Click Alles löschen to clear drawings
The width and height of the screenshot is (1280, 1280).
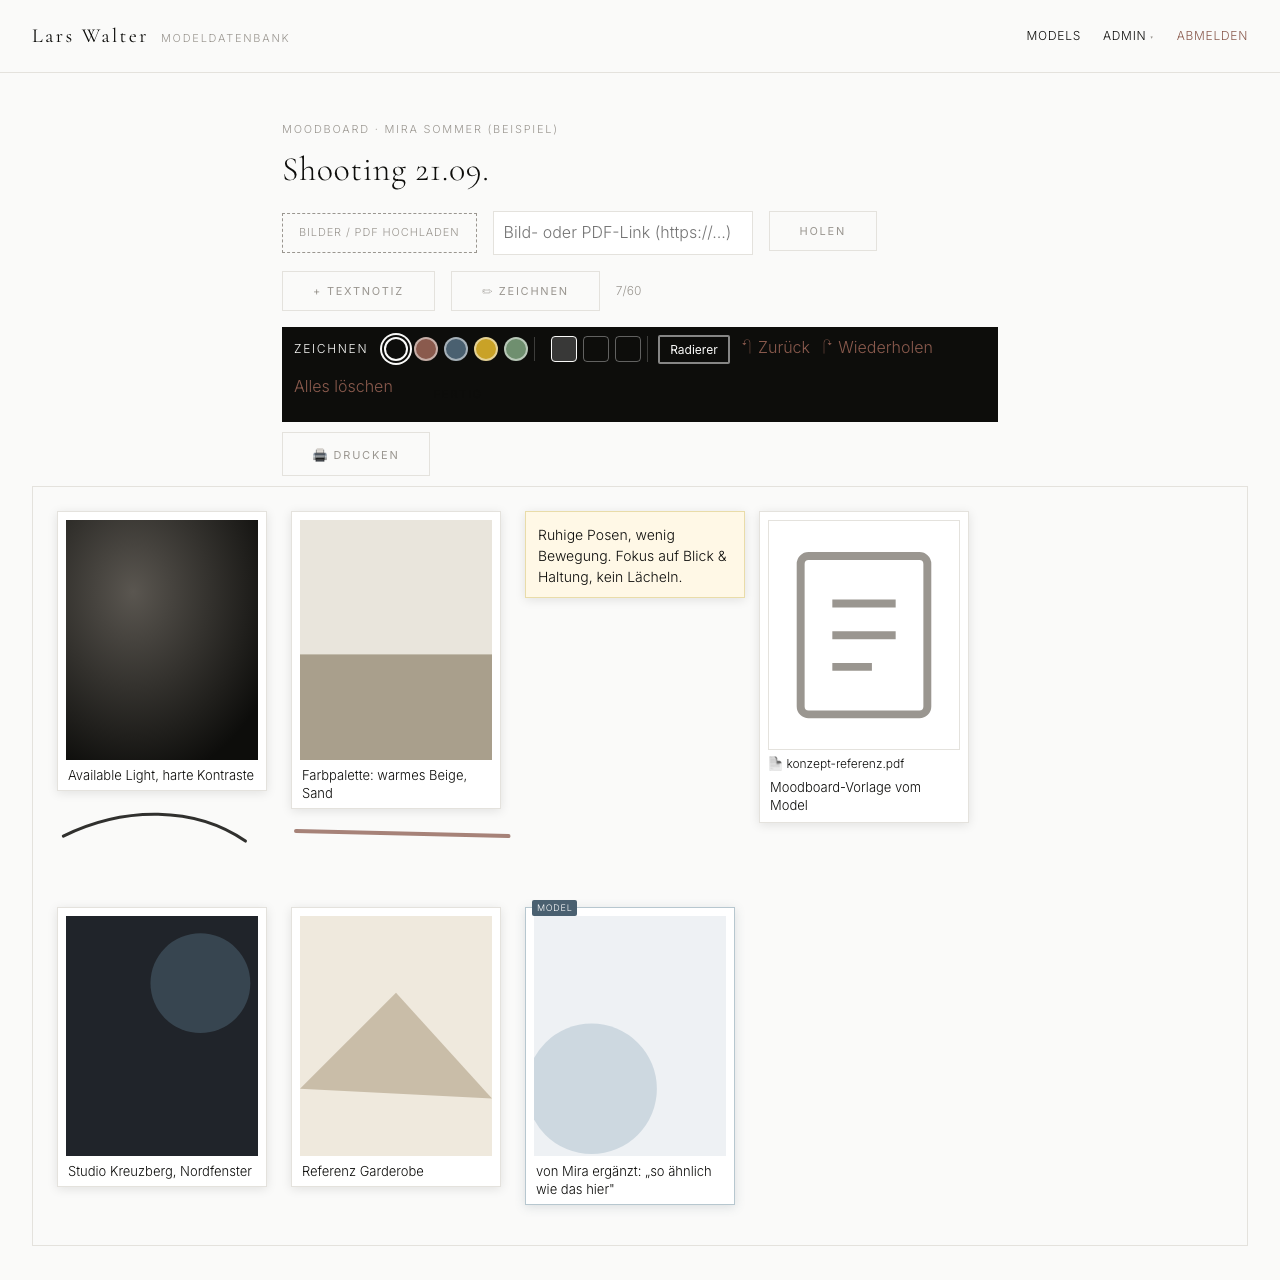[343, 386]
